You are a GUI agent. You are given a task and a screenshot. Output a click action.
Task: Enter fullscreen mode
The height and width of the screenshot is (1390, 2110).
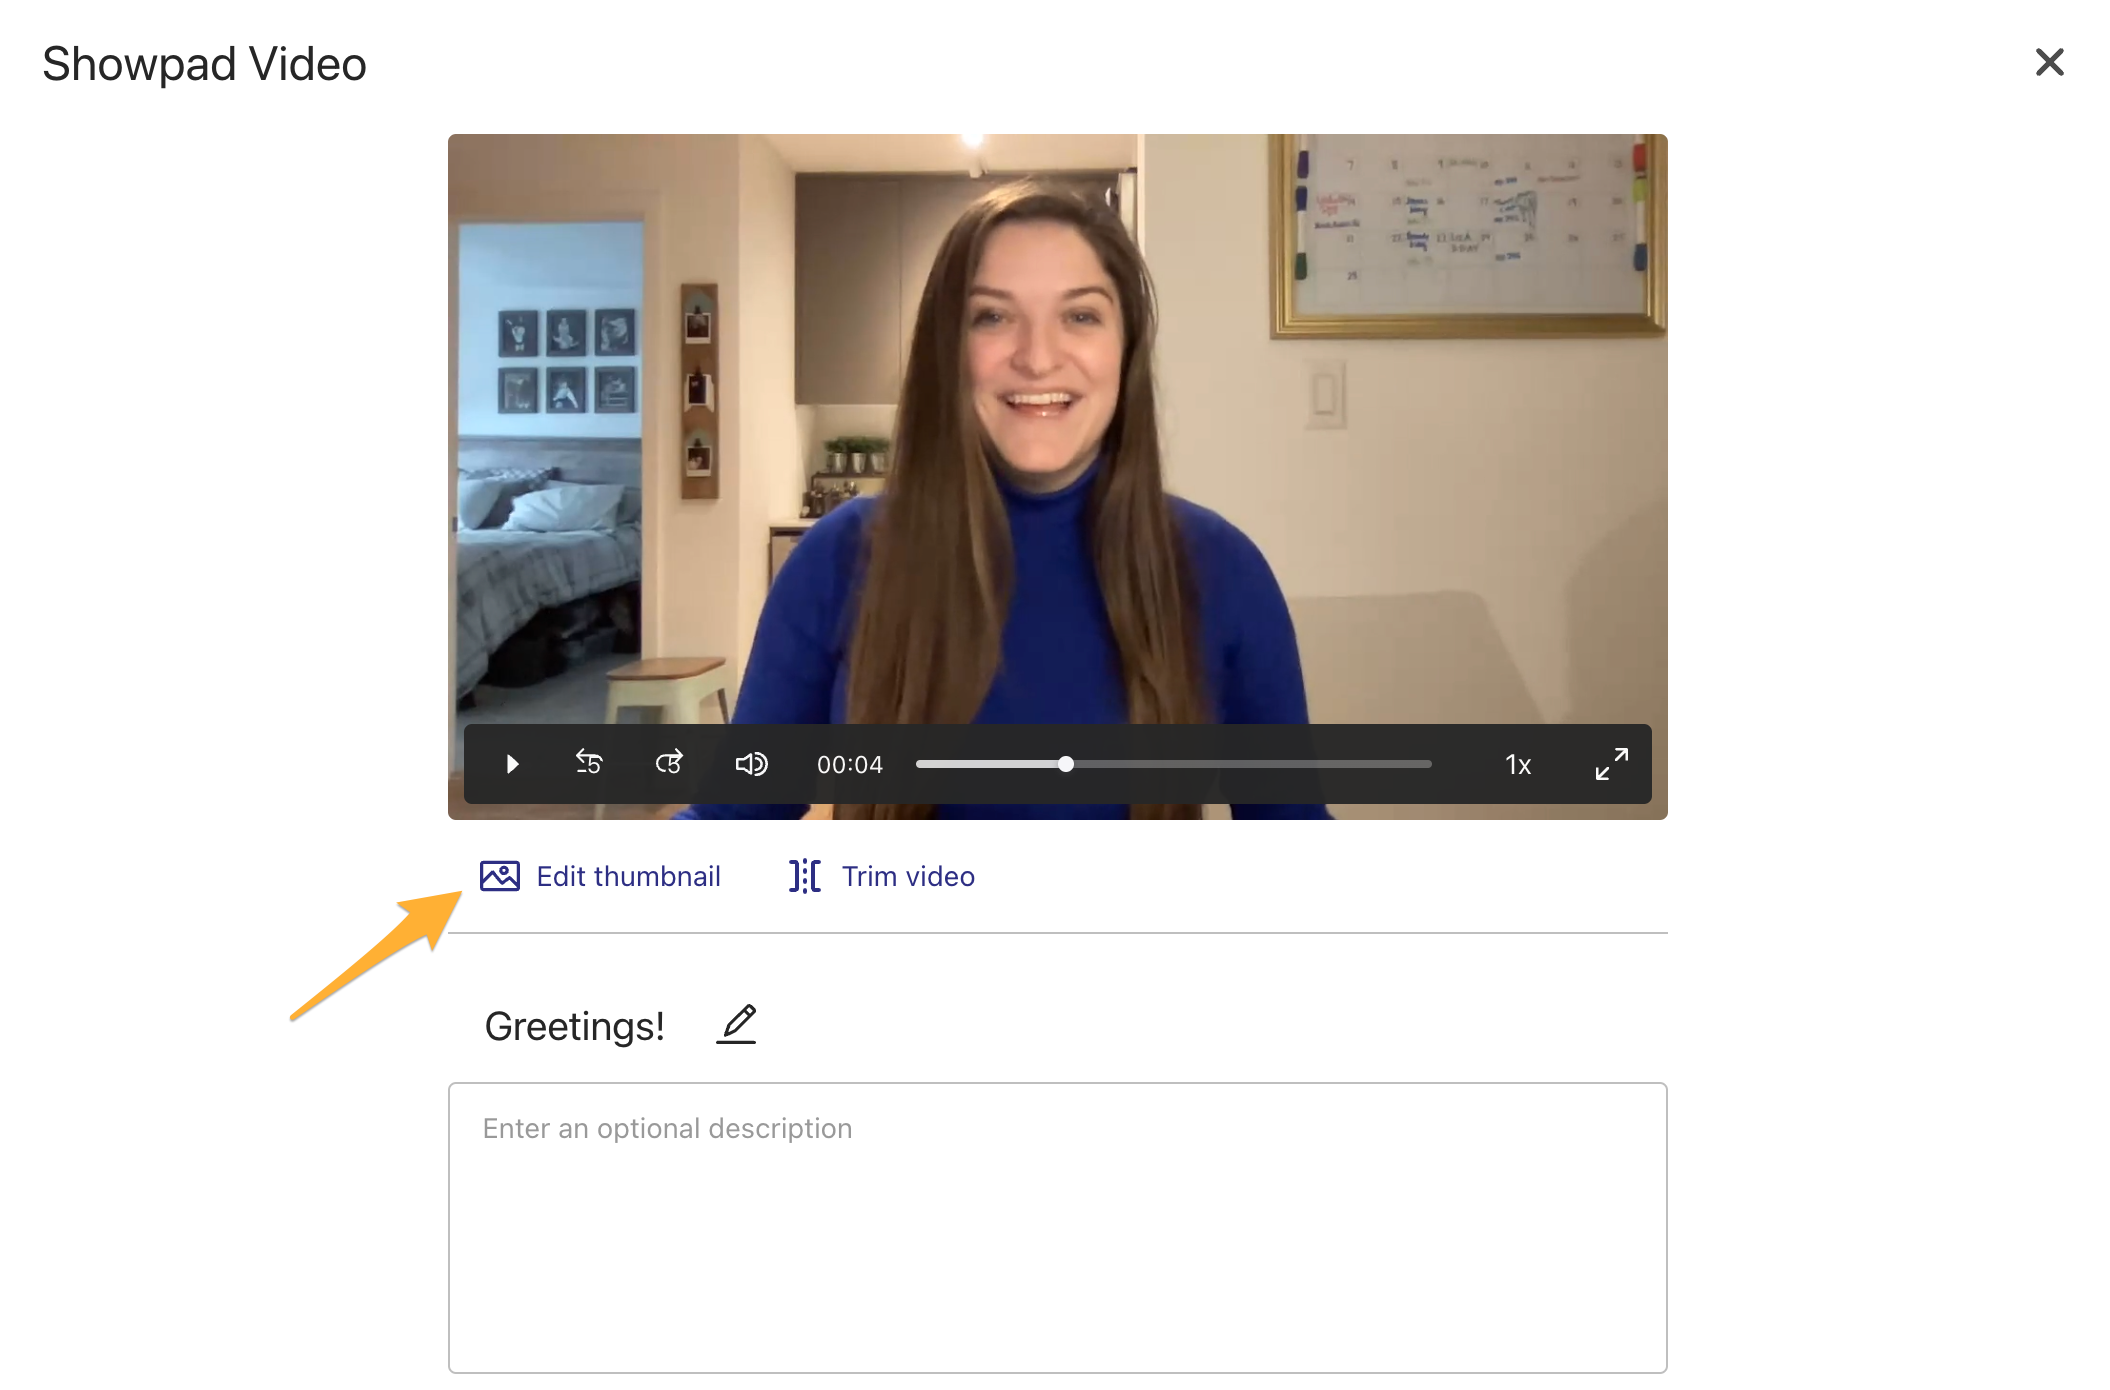point(1611,764)
